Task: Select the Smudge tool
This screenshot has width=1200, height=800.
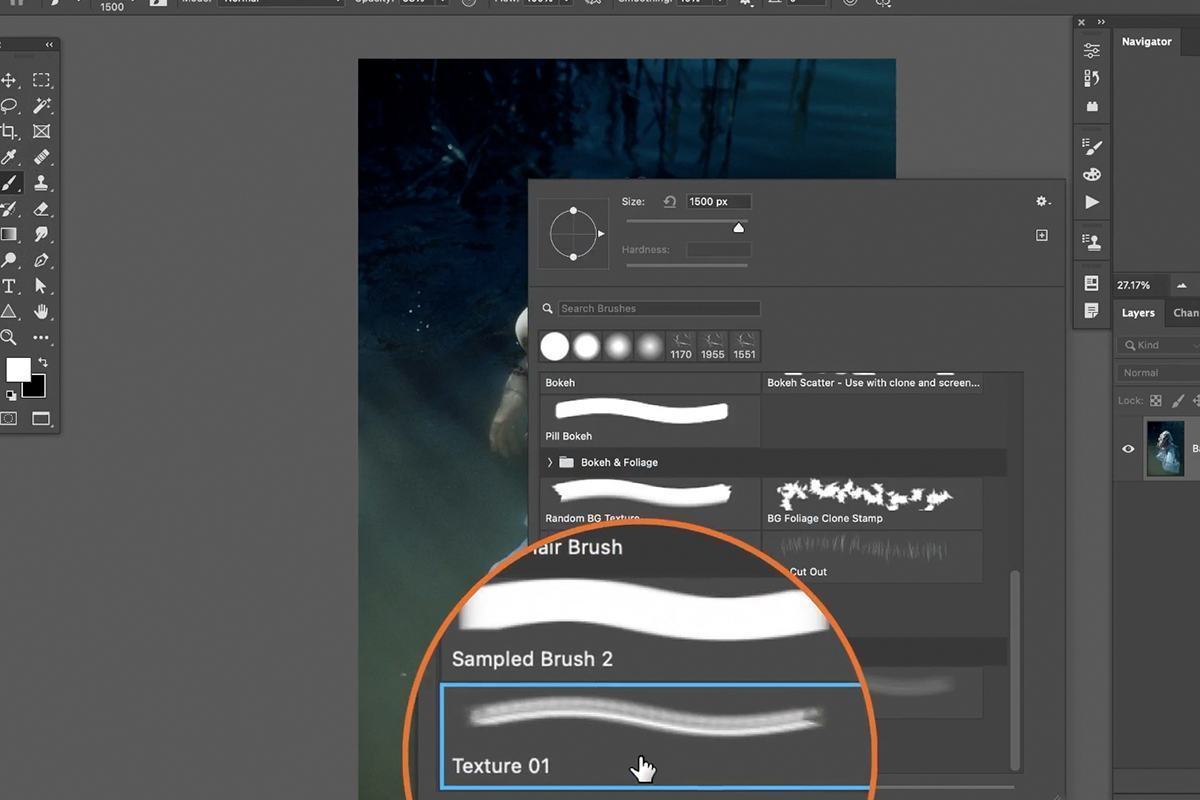Action: coord(41,235)
